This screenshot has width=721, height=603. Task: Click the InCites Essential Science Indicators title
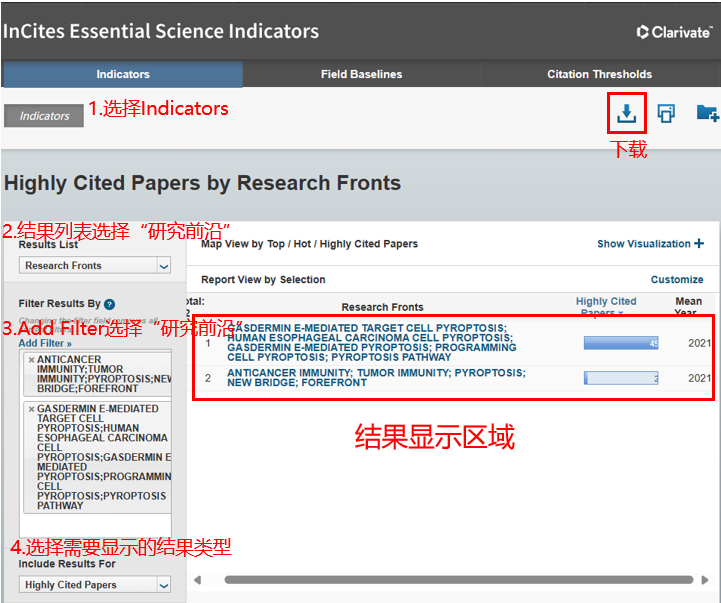coord(160,31)
